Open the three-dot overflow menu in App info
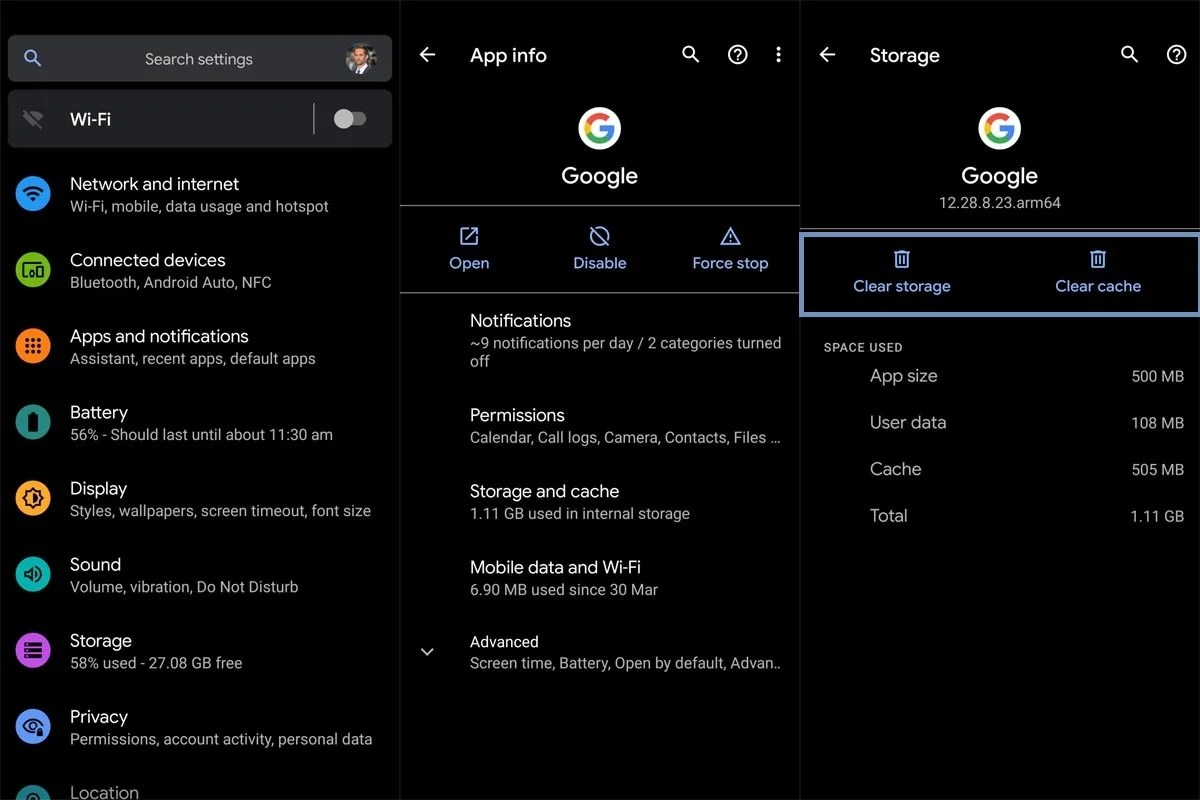The width and height of the screenshot is (1200, 800). coord(778,55)
